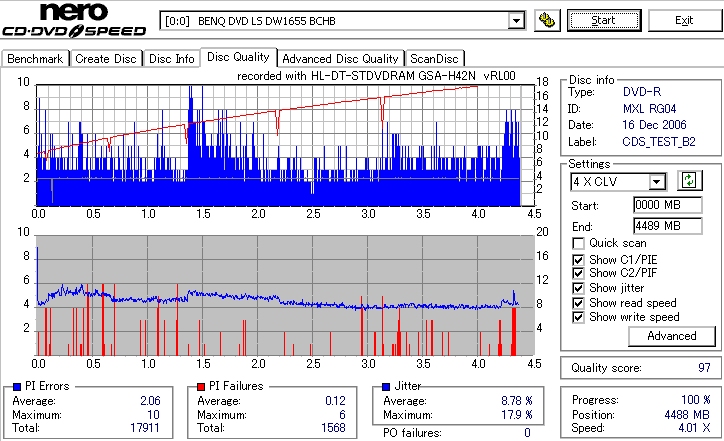
Task: Click the PI Failures average 0.12
Action: point(335,401)
